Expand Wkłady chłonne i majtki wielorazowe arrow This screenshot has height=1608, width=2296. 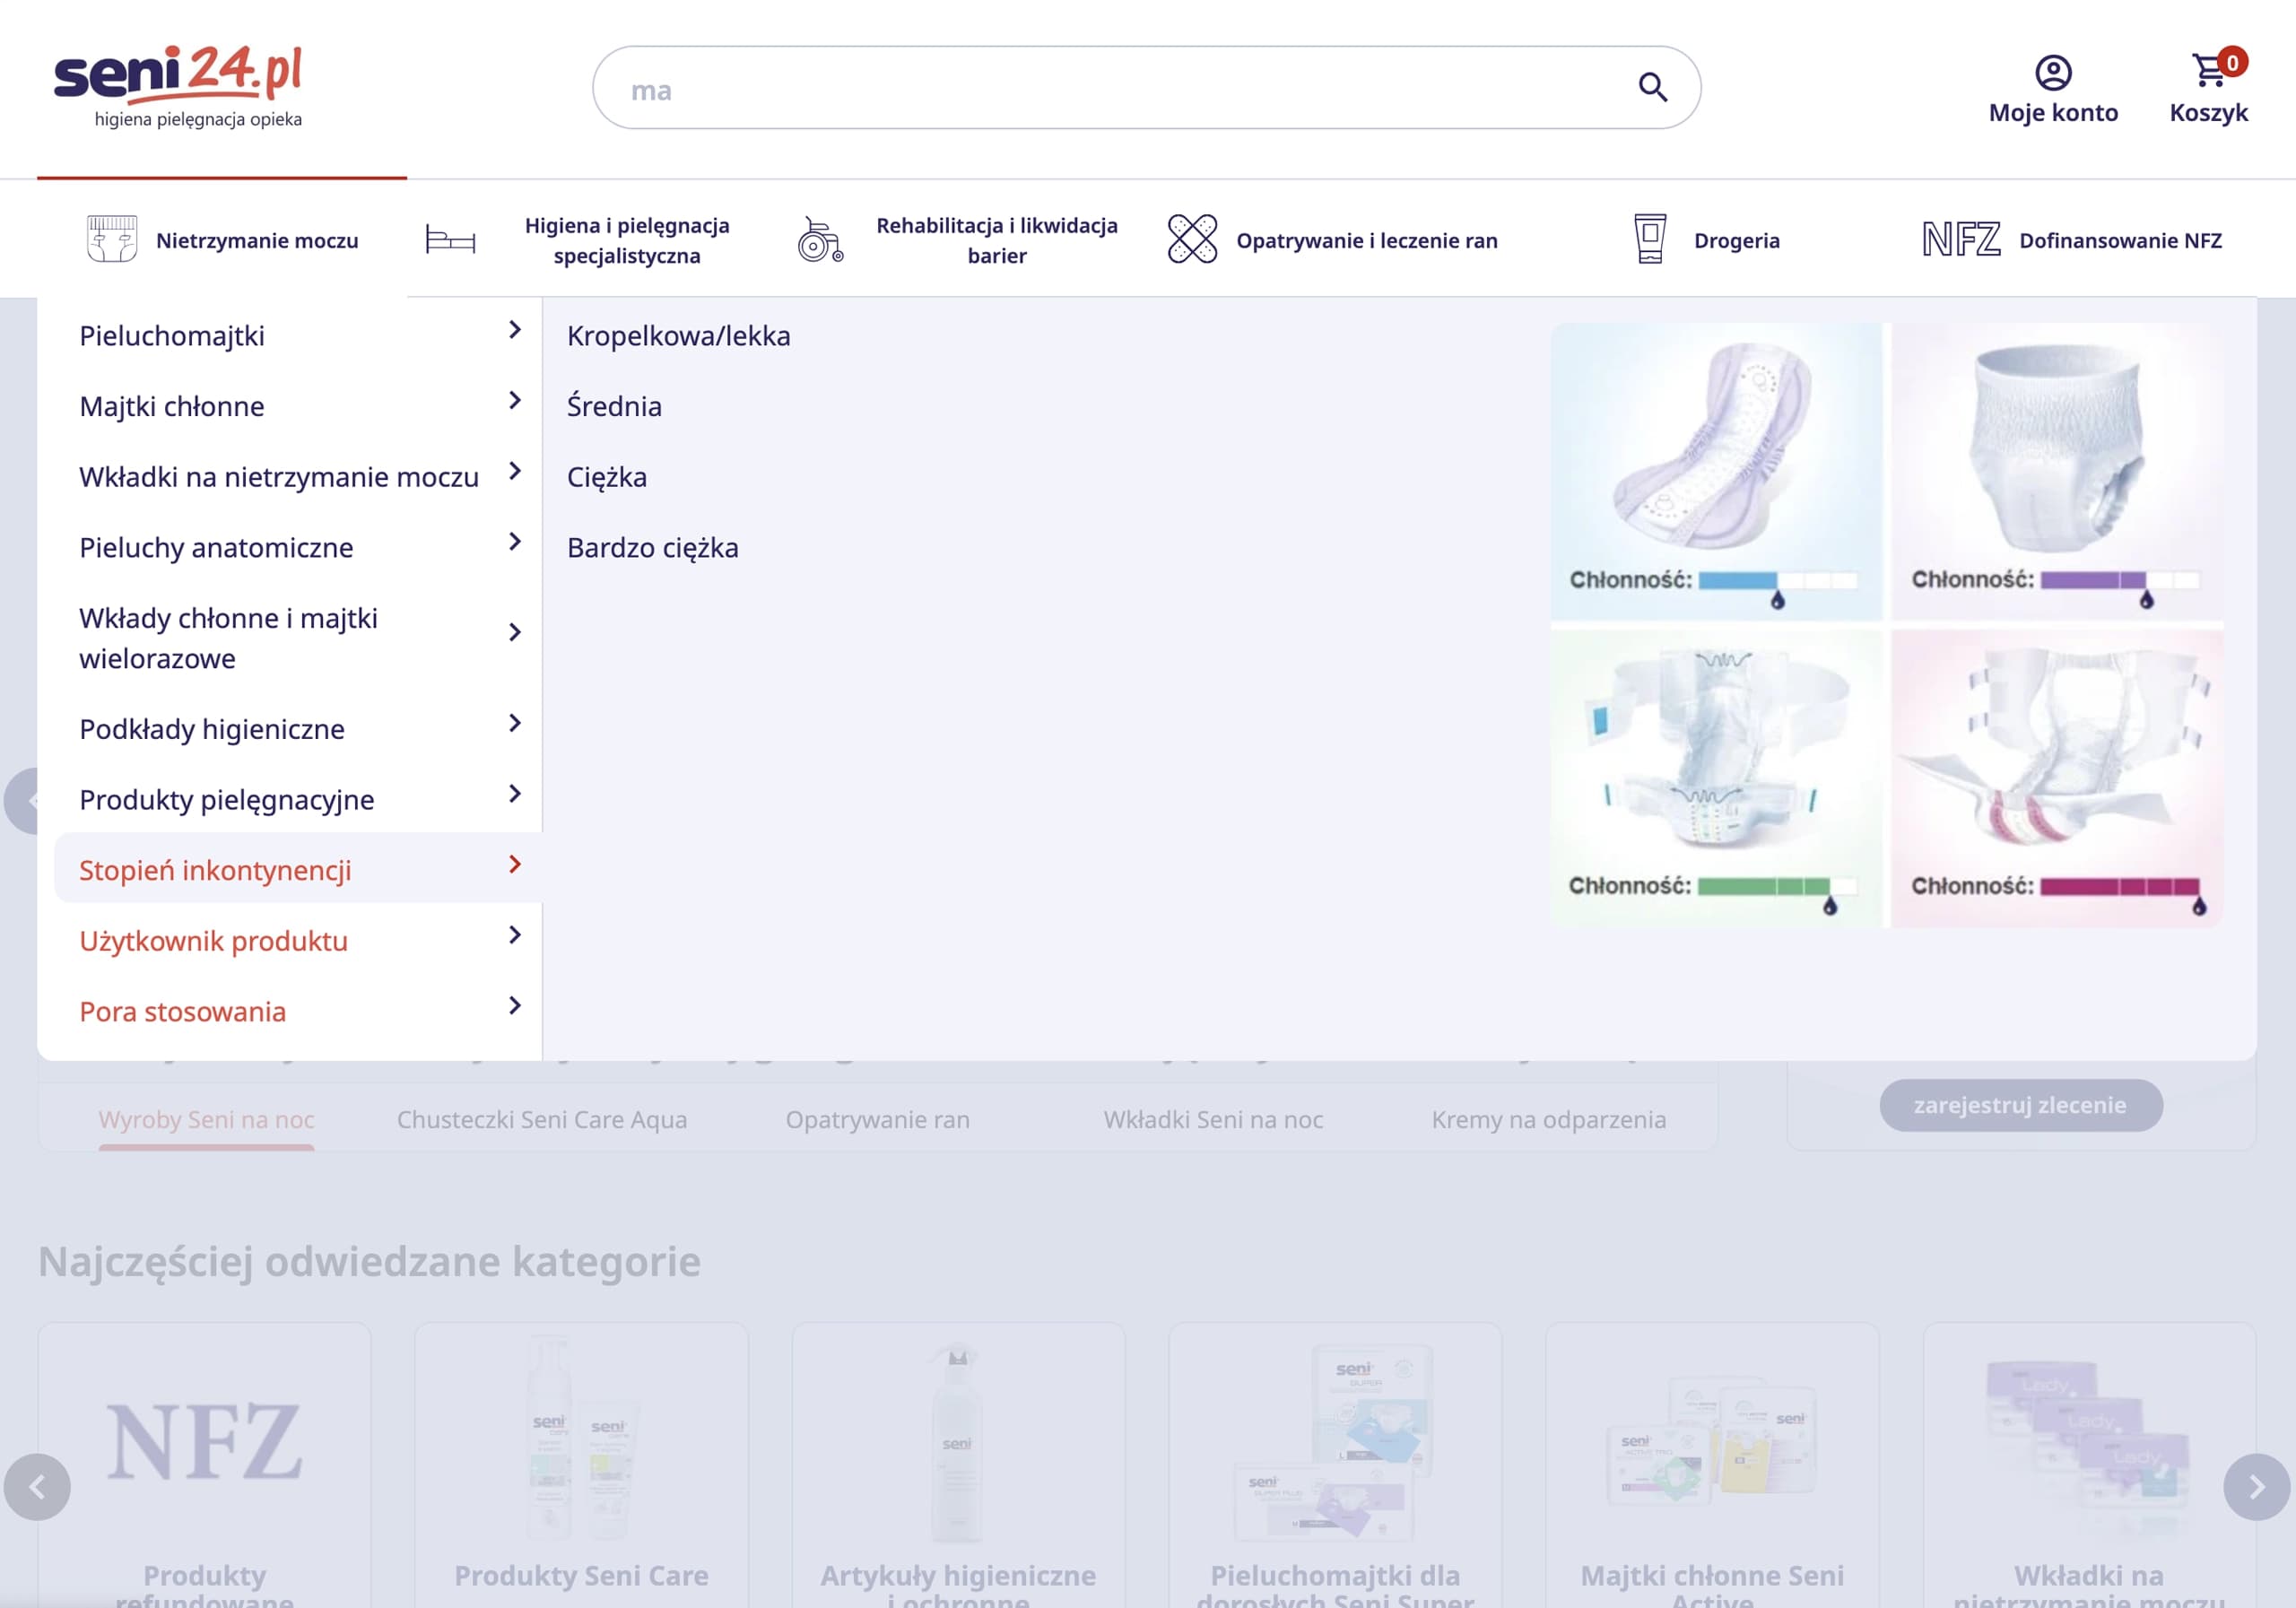coord(515,633)
